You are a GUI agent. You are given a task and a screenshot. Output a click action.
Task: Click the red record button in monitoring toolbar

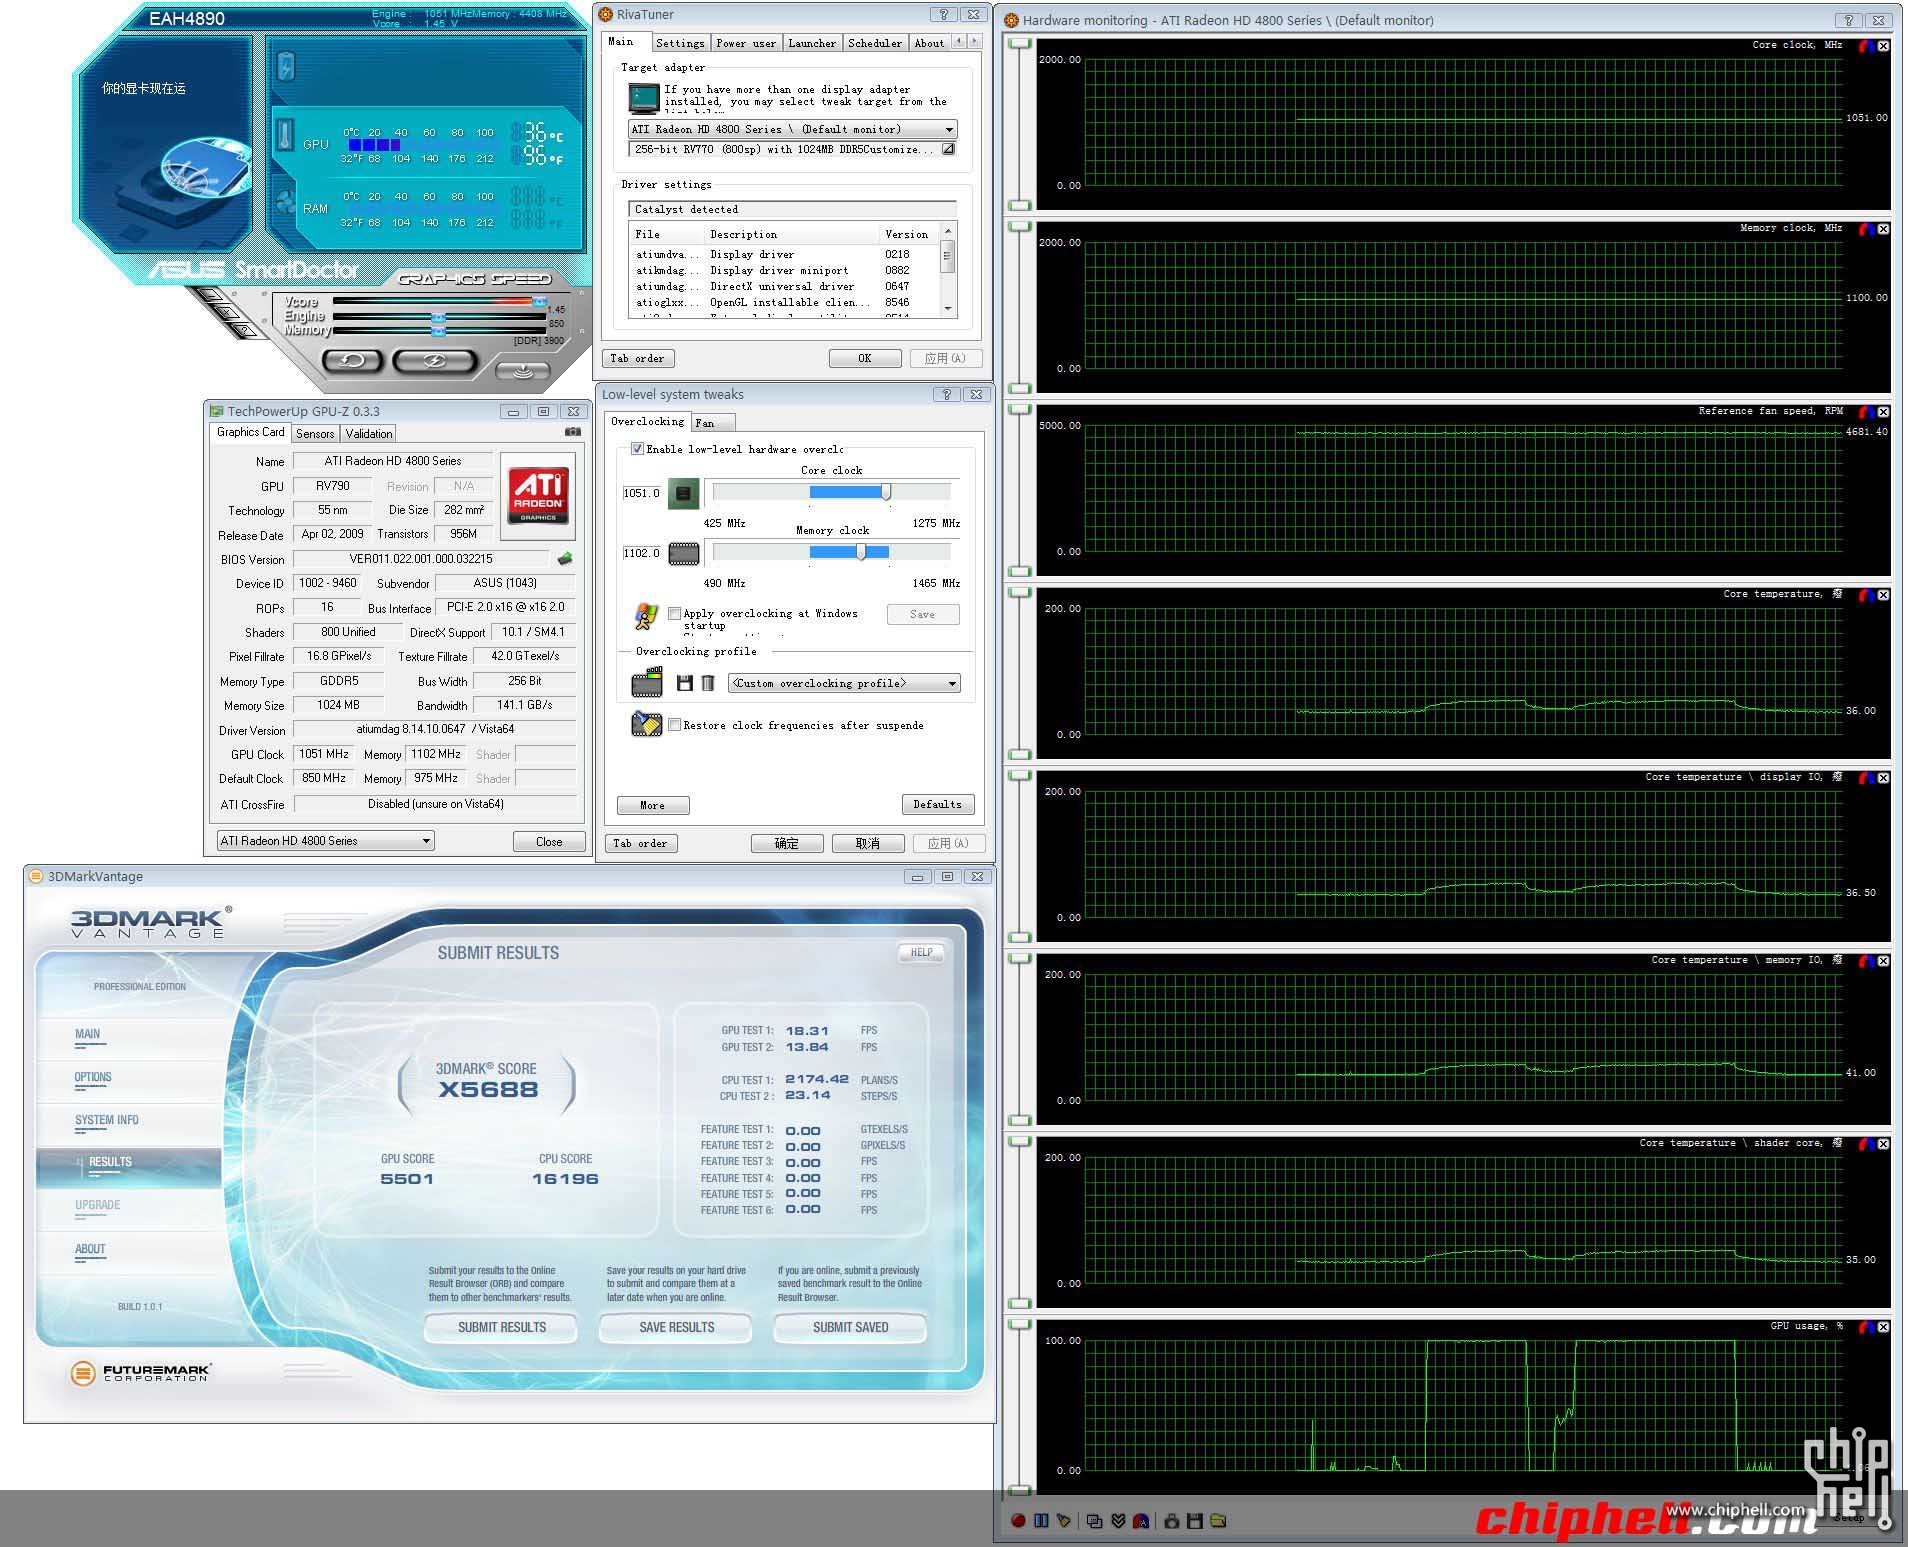[x=1018, y=1521]
